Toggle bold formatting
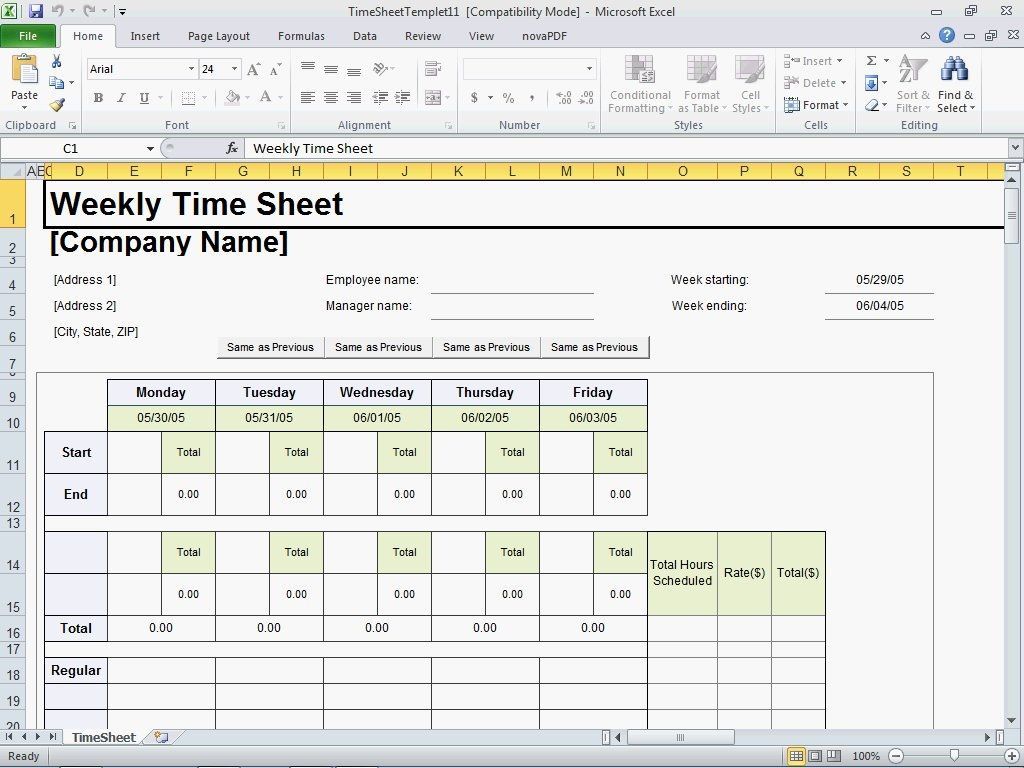Image resolution: width=1024 pixels, height=768 pixels. tap(97, 98)
